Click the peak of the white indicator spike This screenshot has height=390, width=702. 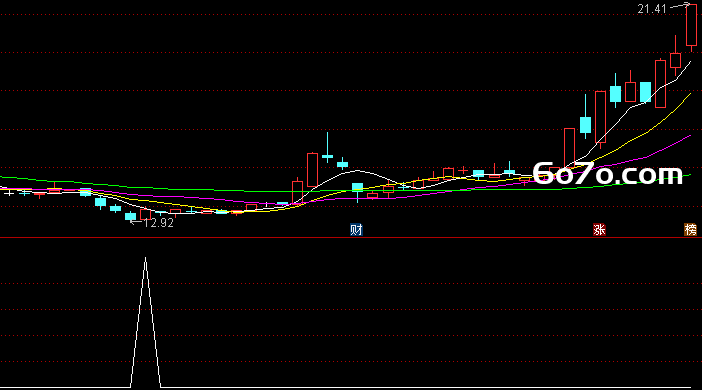tap(146, 258)
